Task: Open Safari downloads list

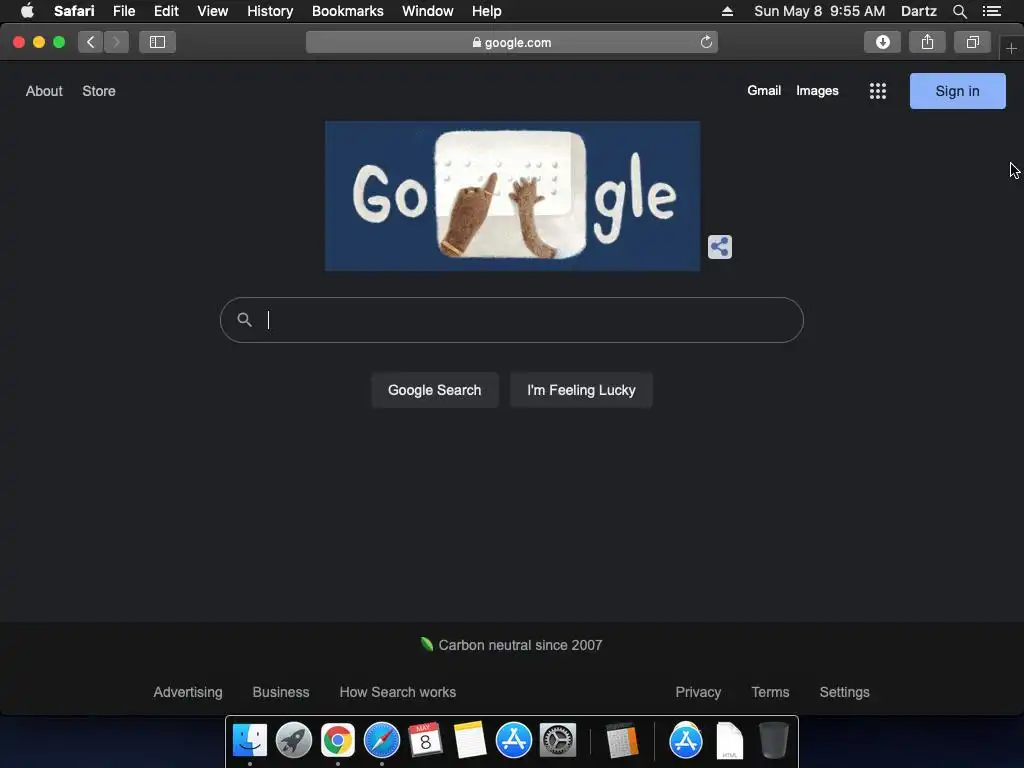Action: pos(882,42)
